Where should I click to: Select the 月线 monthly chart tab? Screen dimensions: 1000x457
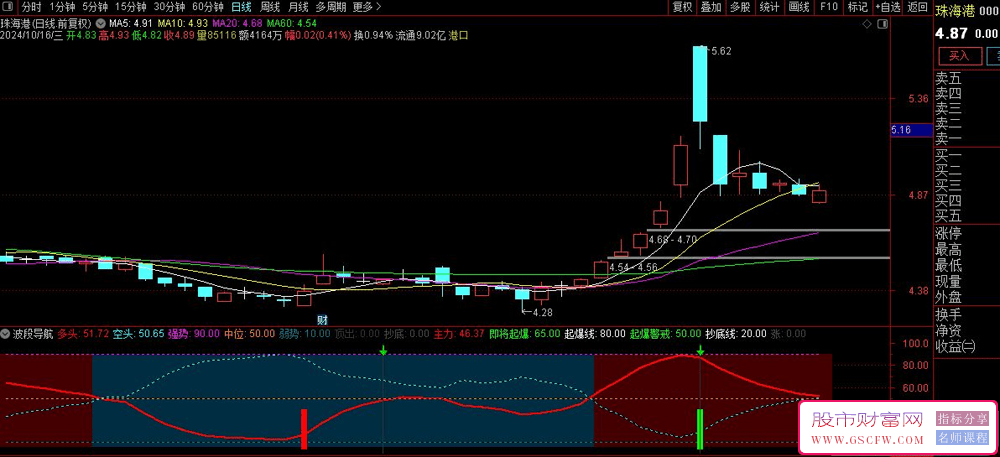(x=298, y=7)
